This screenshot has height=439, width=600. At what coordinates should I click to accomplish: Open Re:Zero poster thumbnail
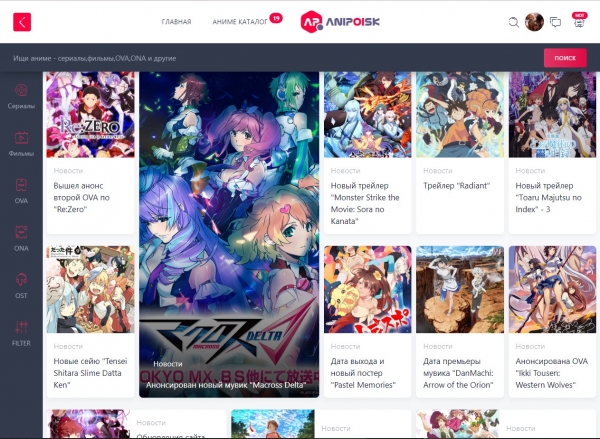point(91,114)
